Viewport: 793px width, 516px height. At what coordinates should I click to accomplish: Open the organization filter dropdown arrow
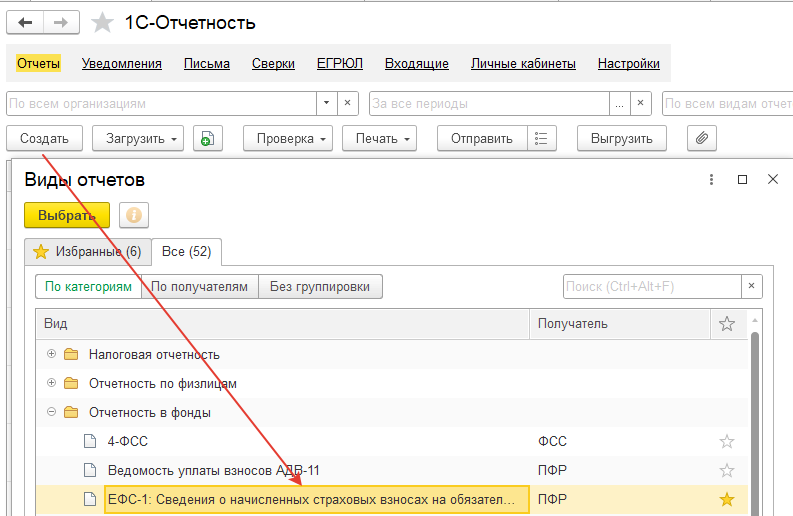point(327,103)
